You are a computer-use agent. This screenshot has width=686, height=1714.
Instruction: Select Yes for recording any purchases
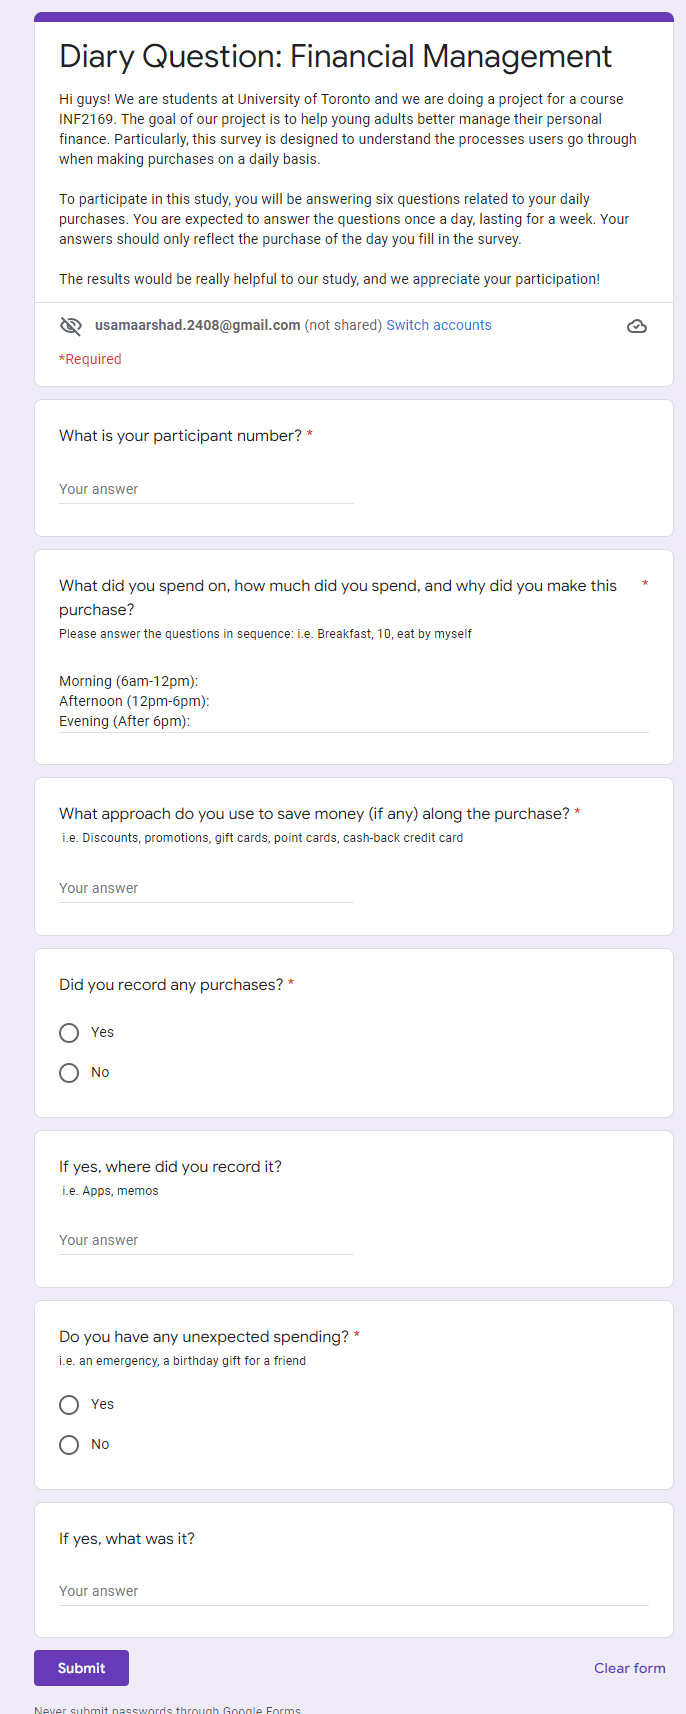pyautogui.click(x=69, y=1033)
